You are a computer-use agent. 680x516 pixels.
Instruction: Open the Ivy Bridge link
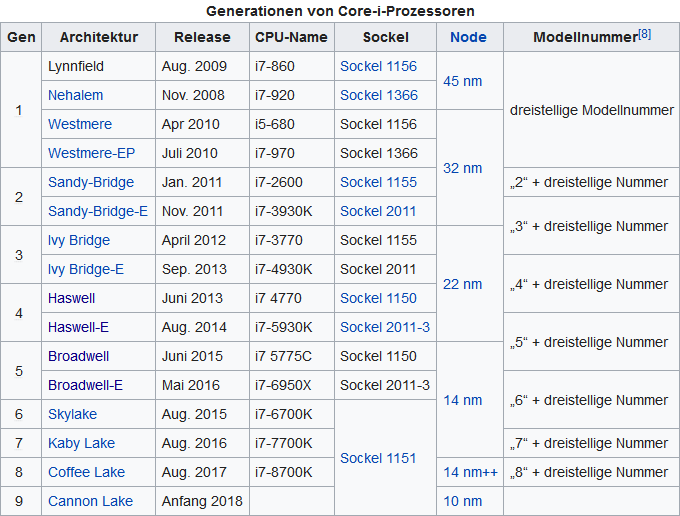[x=79, y=240]
